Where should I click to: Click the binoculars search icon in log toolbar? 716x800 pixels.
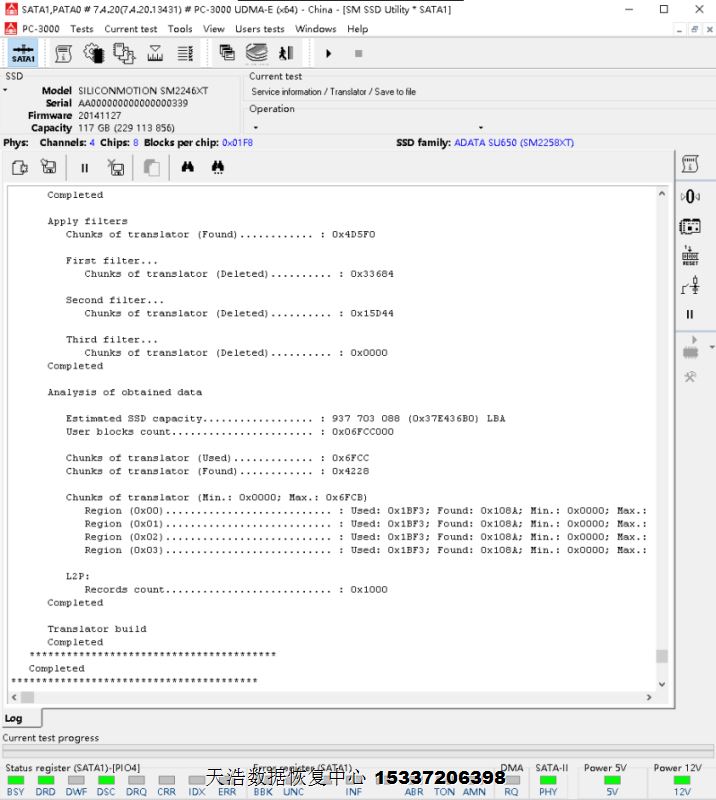(x=187, y=168)
